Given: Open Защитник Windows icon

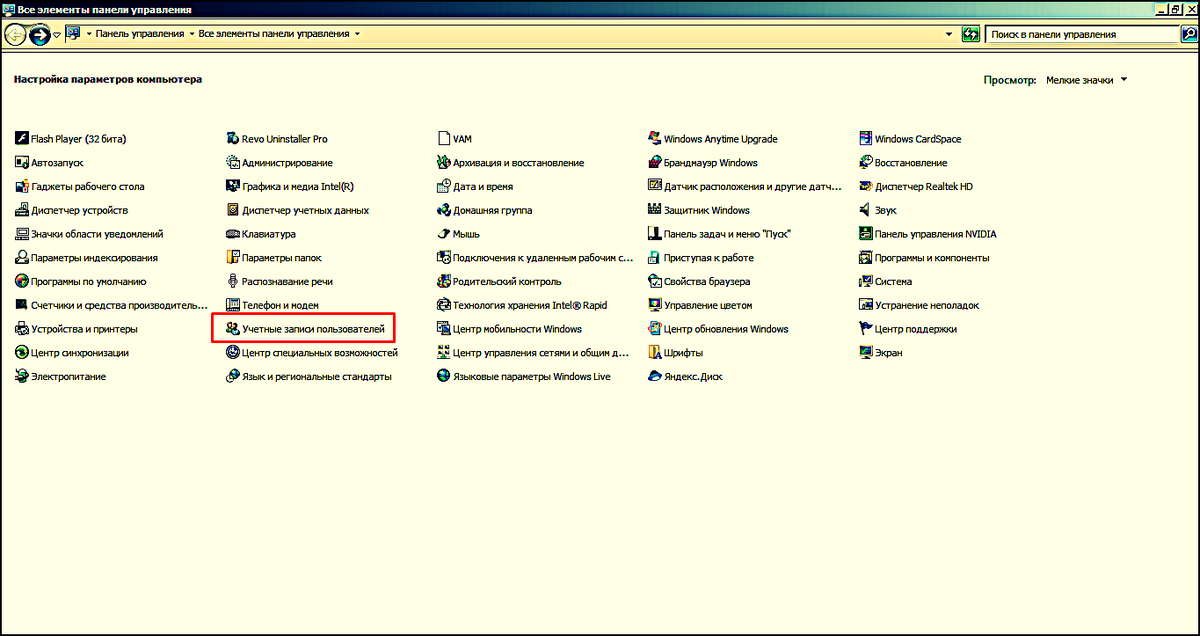Looking at the screenshot, I should point(656,210).
